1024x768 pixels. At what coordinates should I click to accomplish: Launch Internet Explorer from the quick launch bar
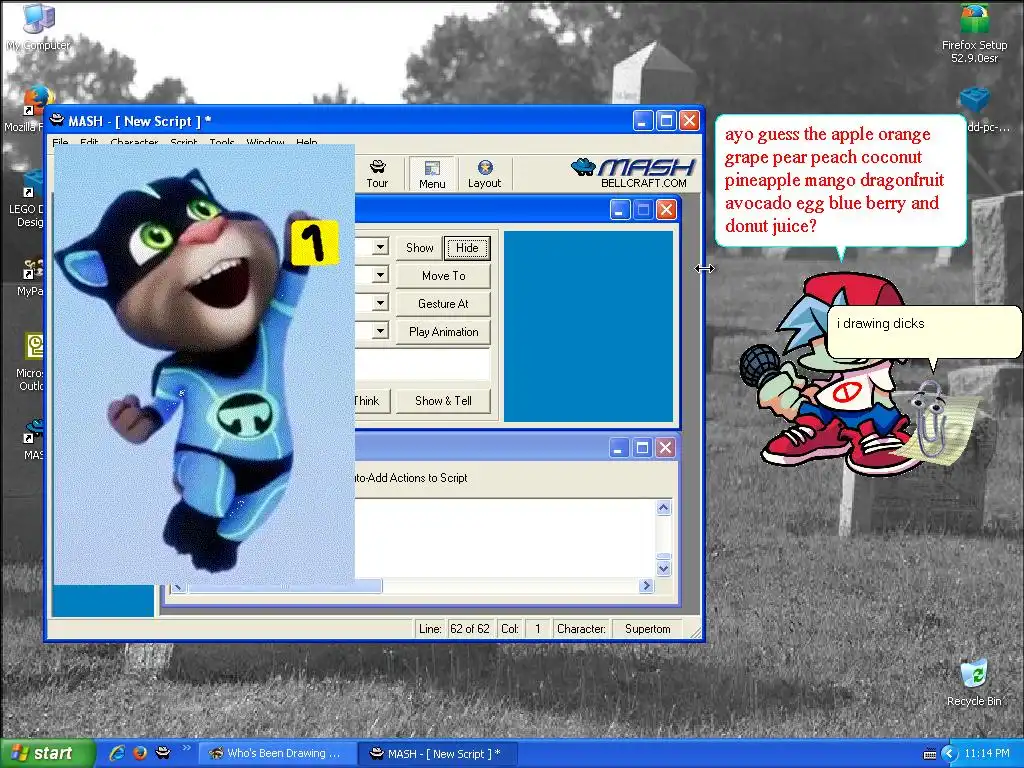pyautogui.click(x=117, y=753)
